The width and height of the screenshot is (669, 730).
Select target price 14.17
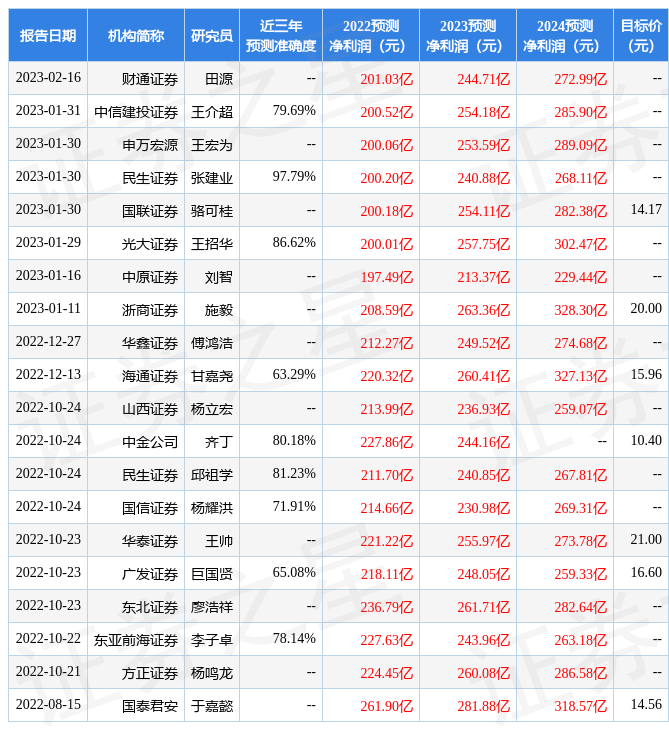click(646, 210)
